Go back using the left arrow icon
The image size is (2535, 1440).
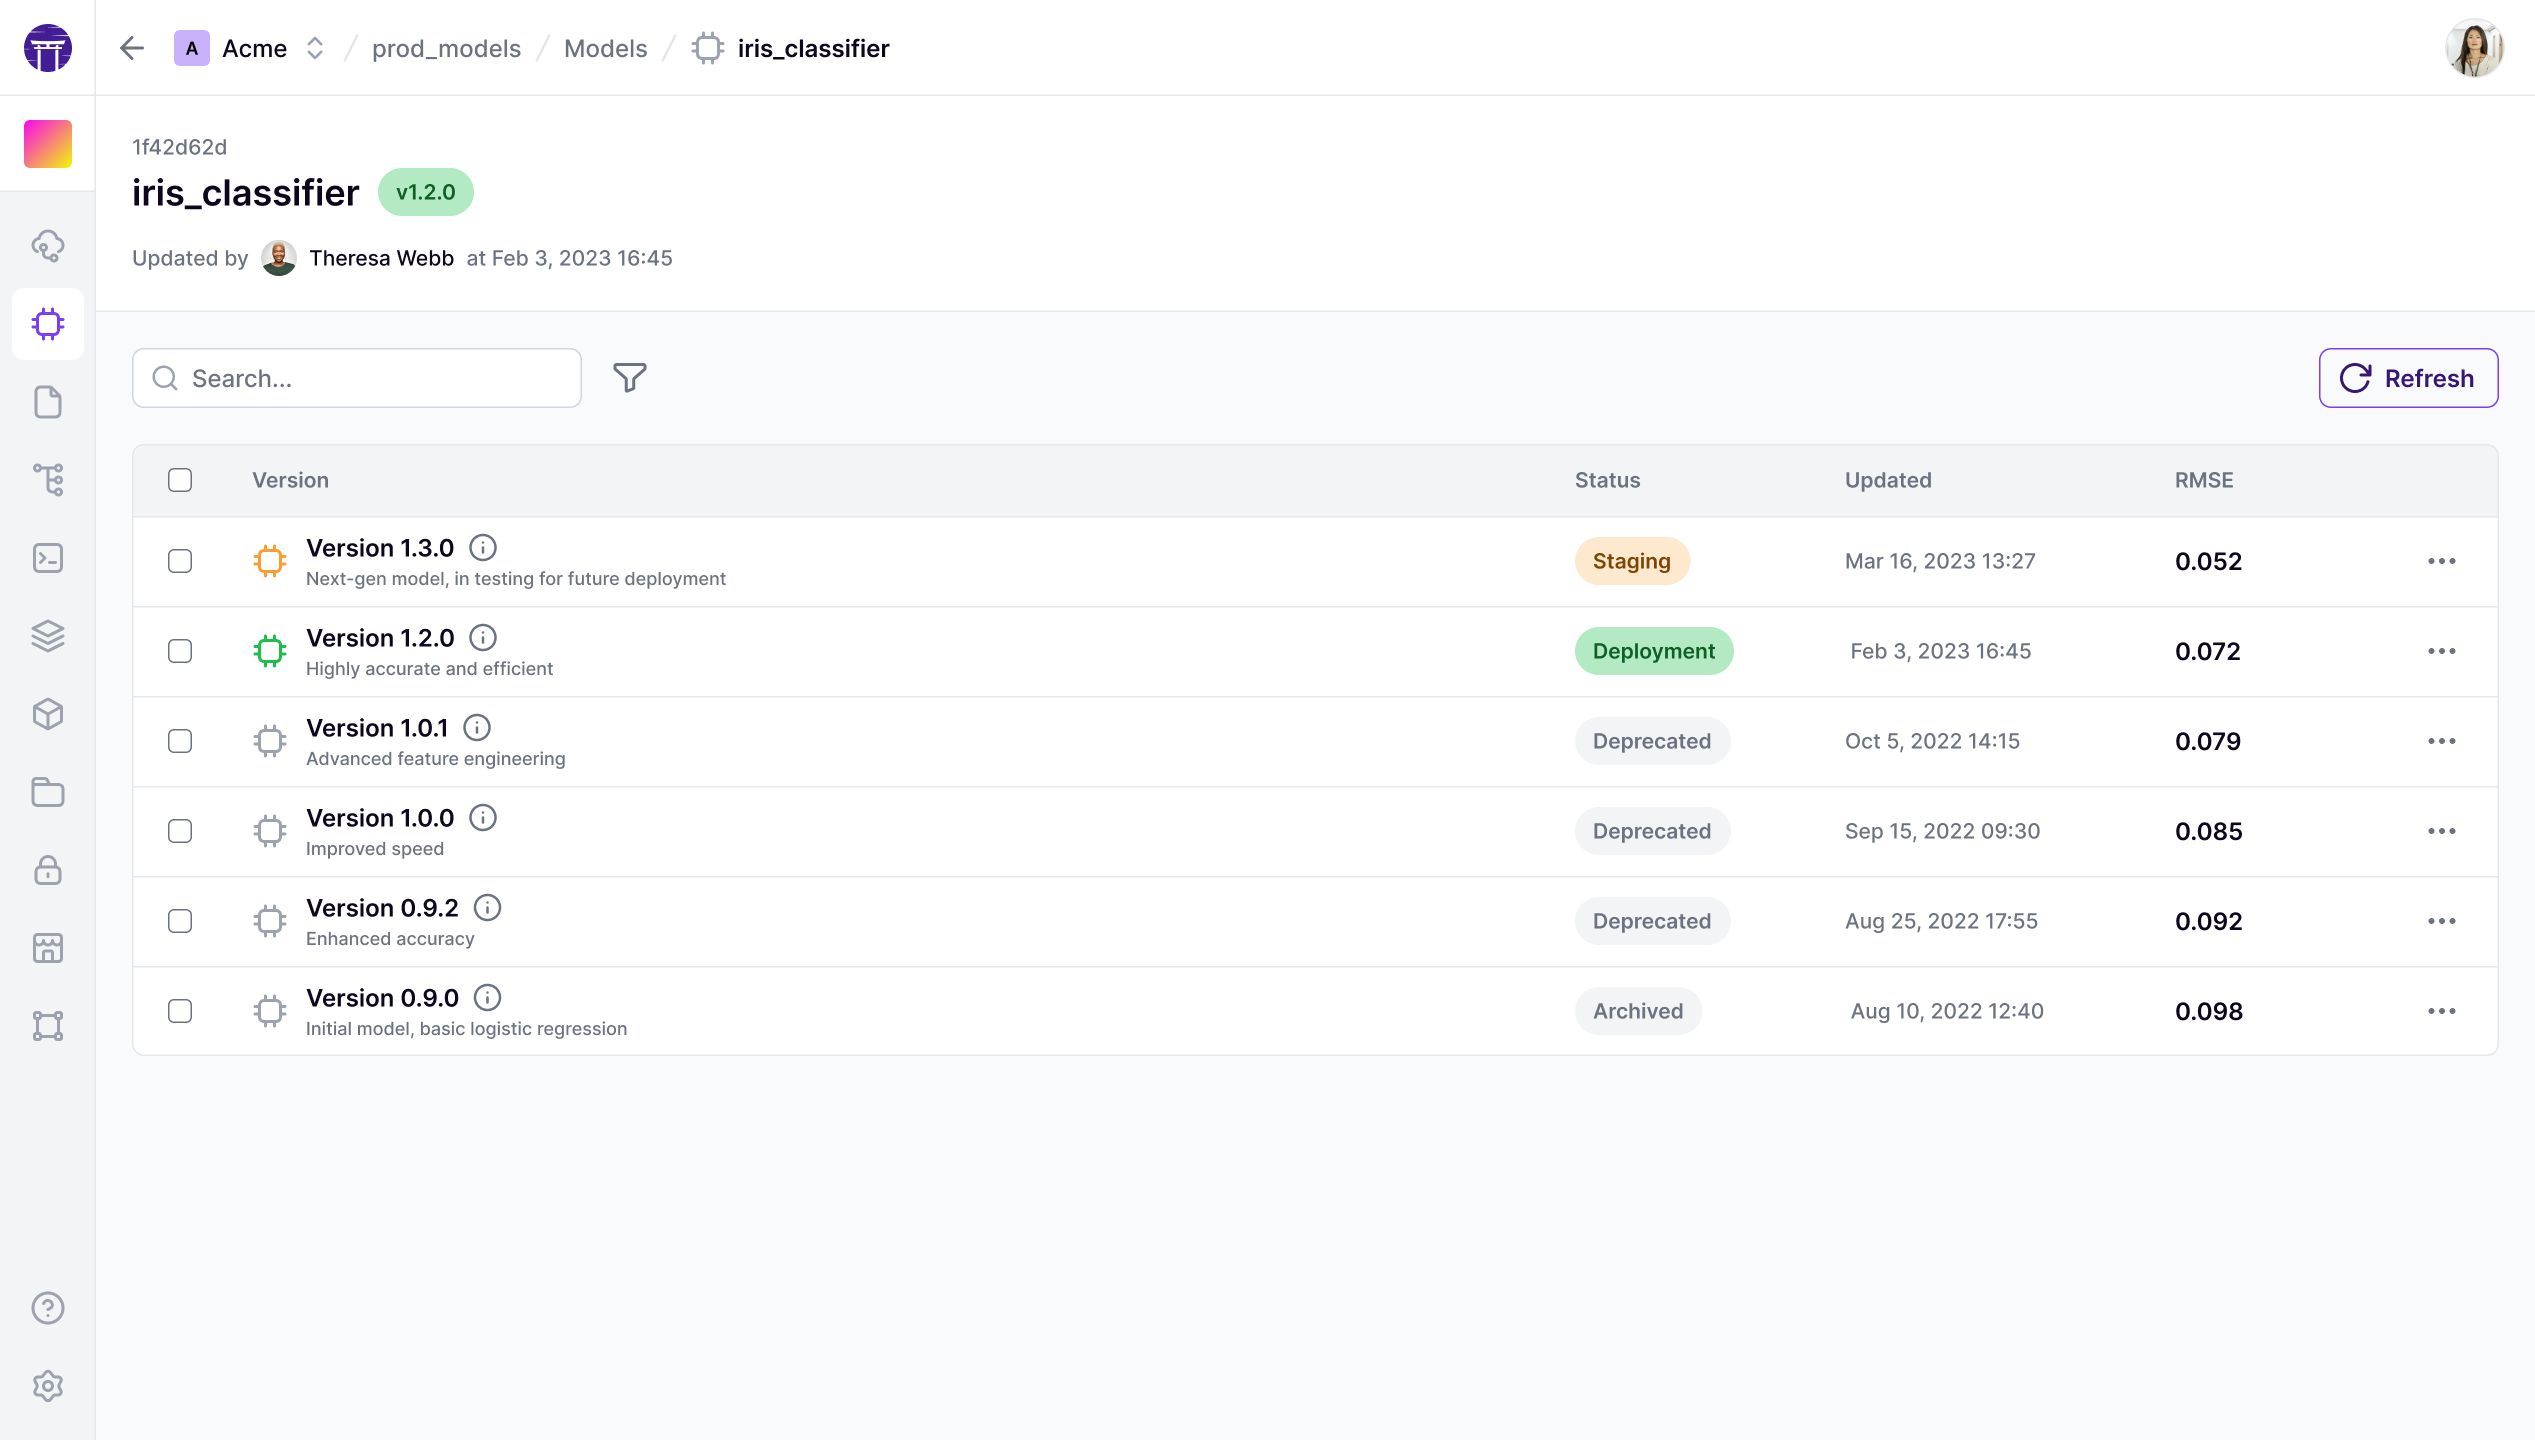(x=132, y=48)
